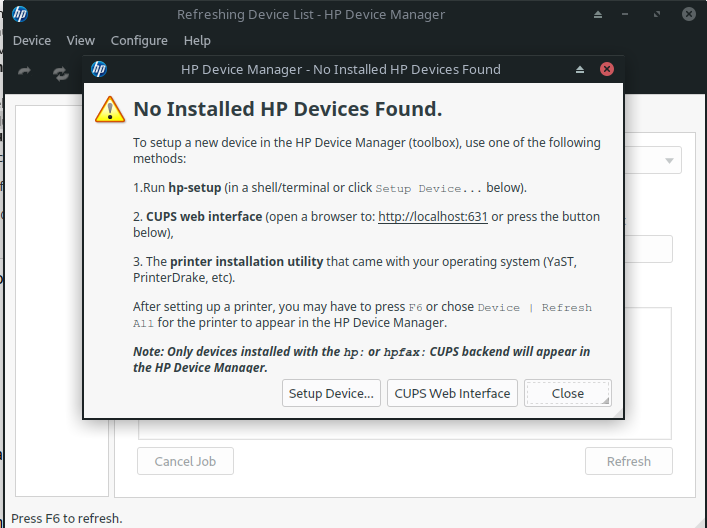The image size is (707, 528).
Task: Close the dialog with the red X
Action: pos(607,70)
